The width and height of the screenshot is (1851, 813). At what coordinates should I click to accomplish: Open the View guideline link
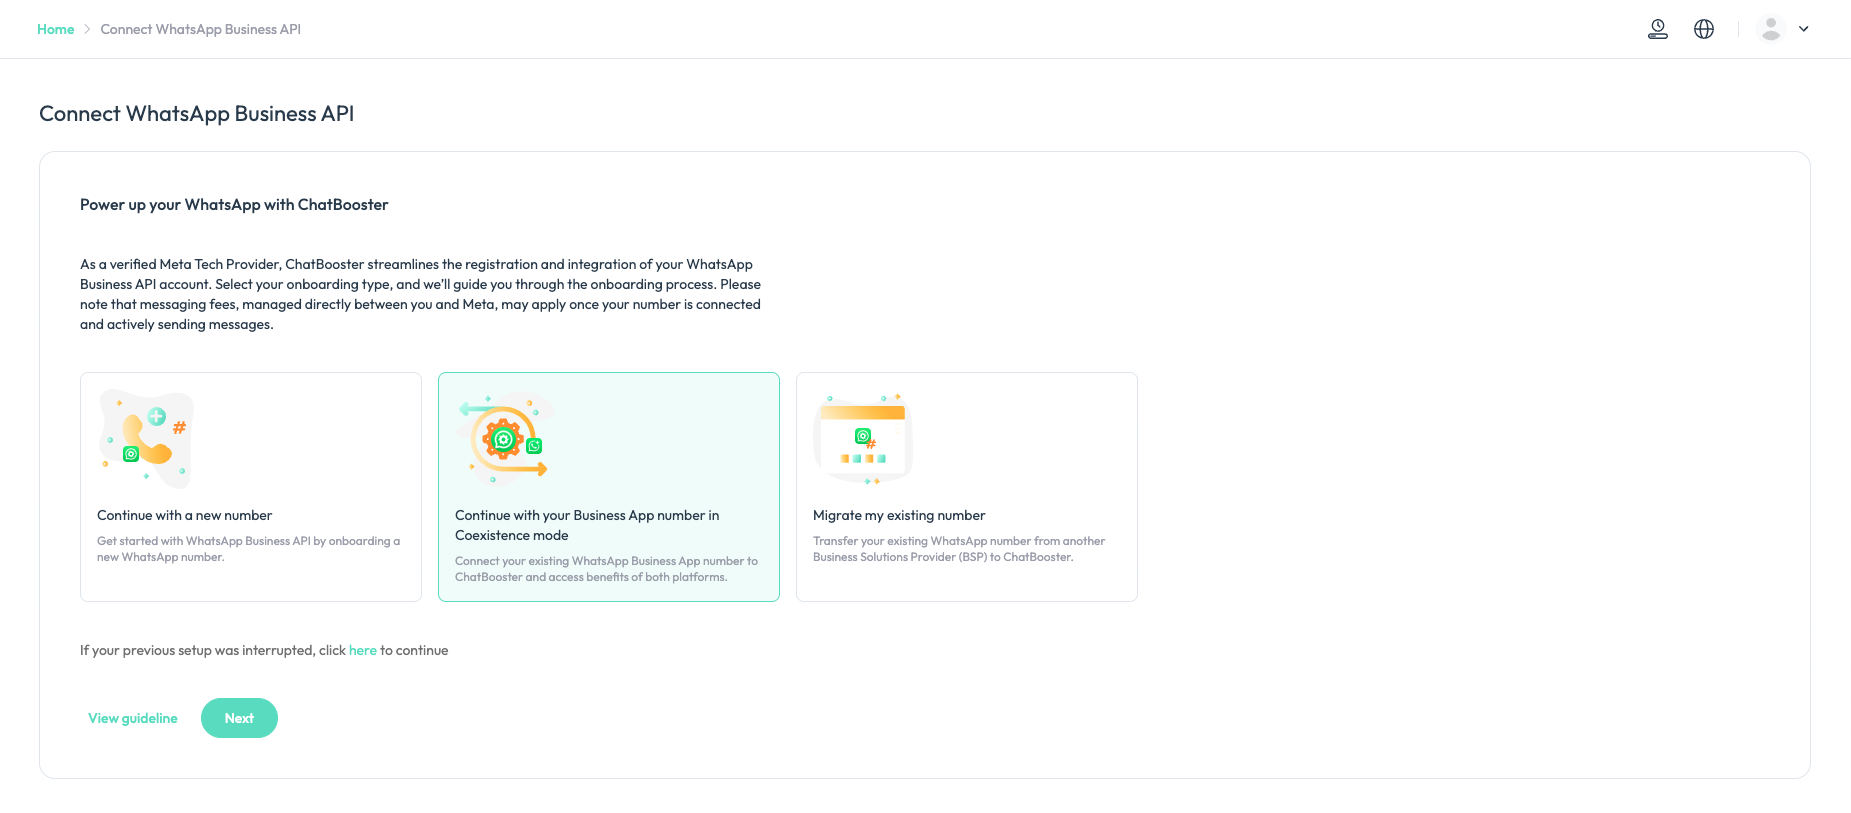click(133, 718)
